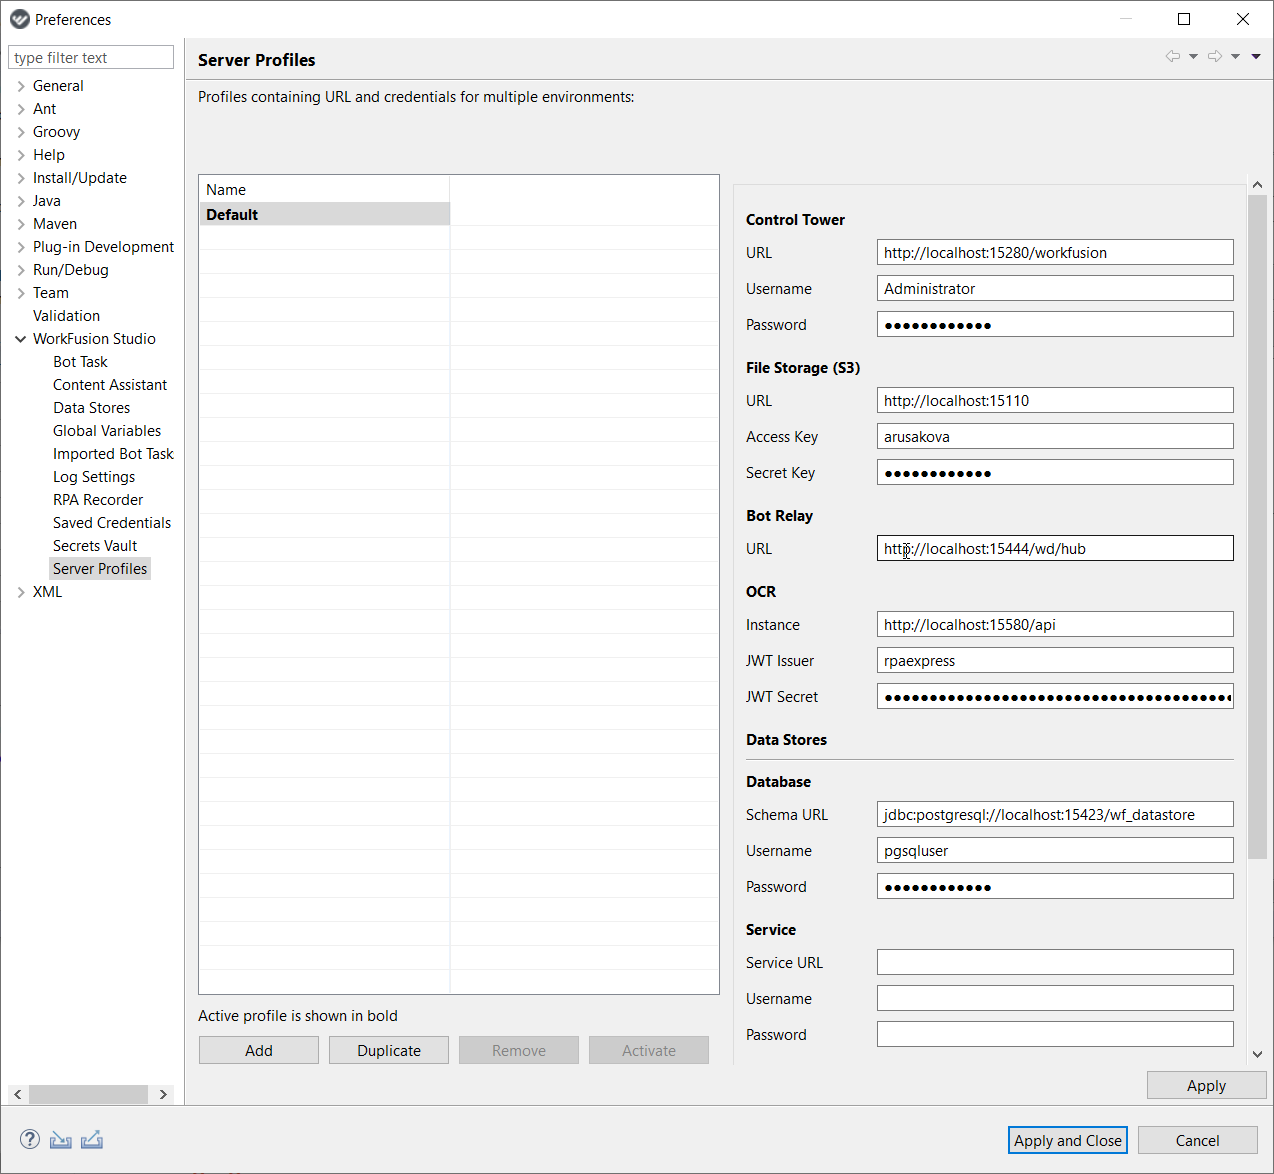1274x1174 pixels.
Task: Open the Bot Task preferences page
Action: (80, 362)
